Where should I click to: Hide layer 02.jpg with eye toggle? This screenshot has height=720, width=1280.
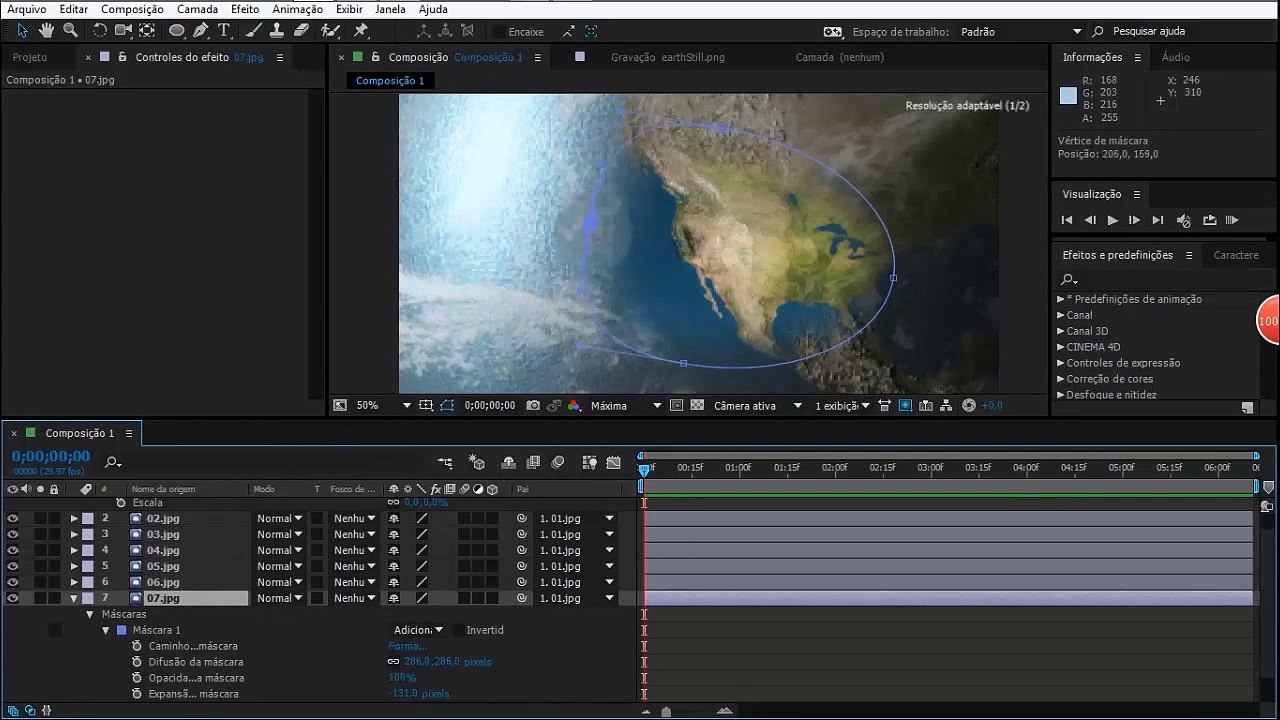pyautogui.click(x=12, y=519)
